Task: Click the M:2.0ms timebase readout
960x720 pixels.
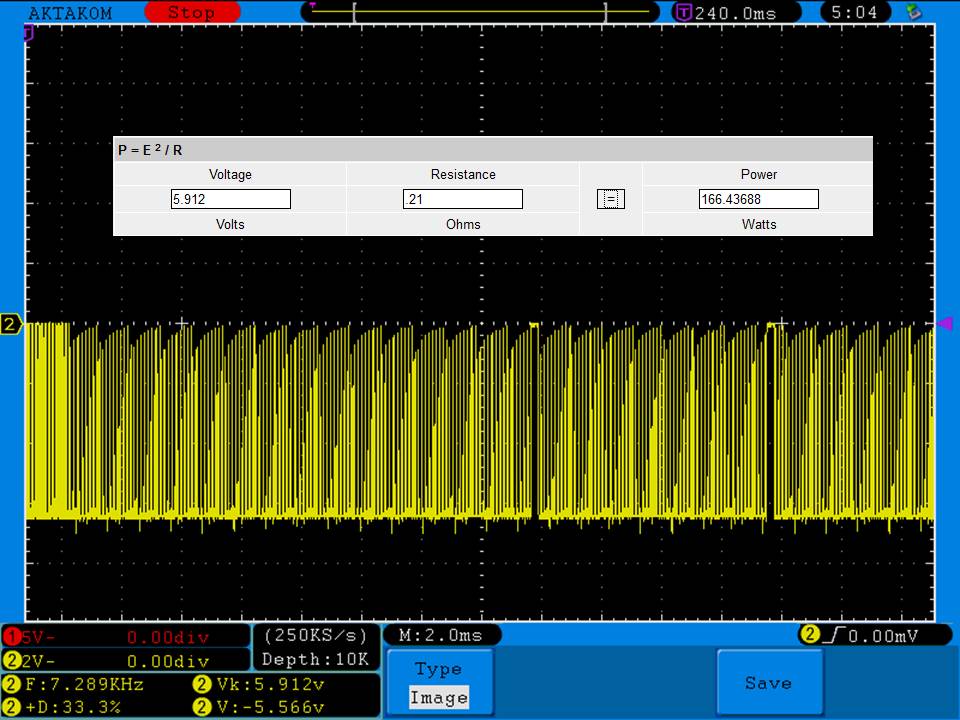Action: pos(440,635)
